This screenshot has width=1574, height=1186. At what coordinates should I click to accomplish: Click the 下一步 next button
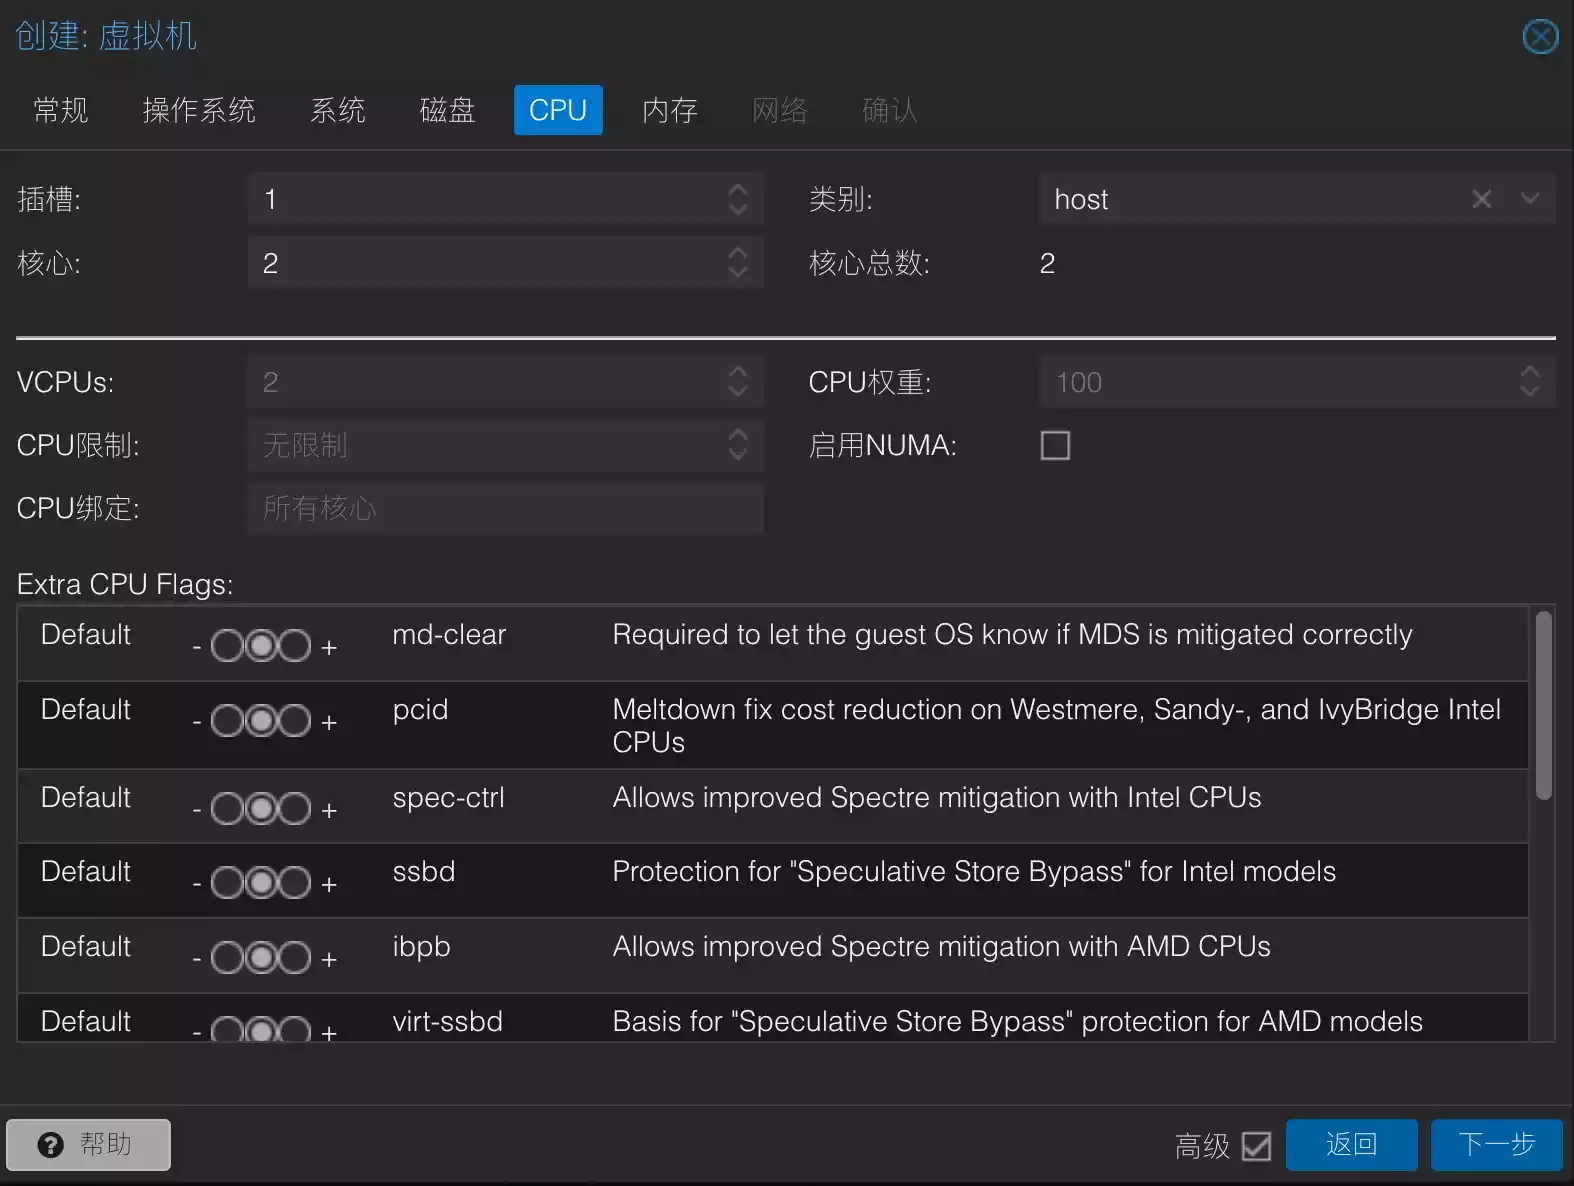pos(1496,1144)
